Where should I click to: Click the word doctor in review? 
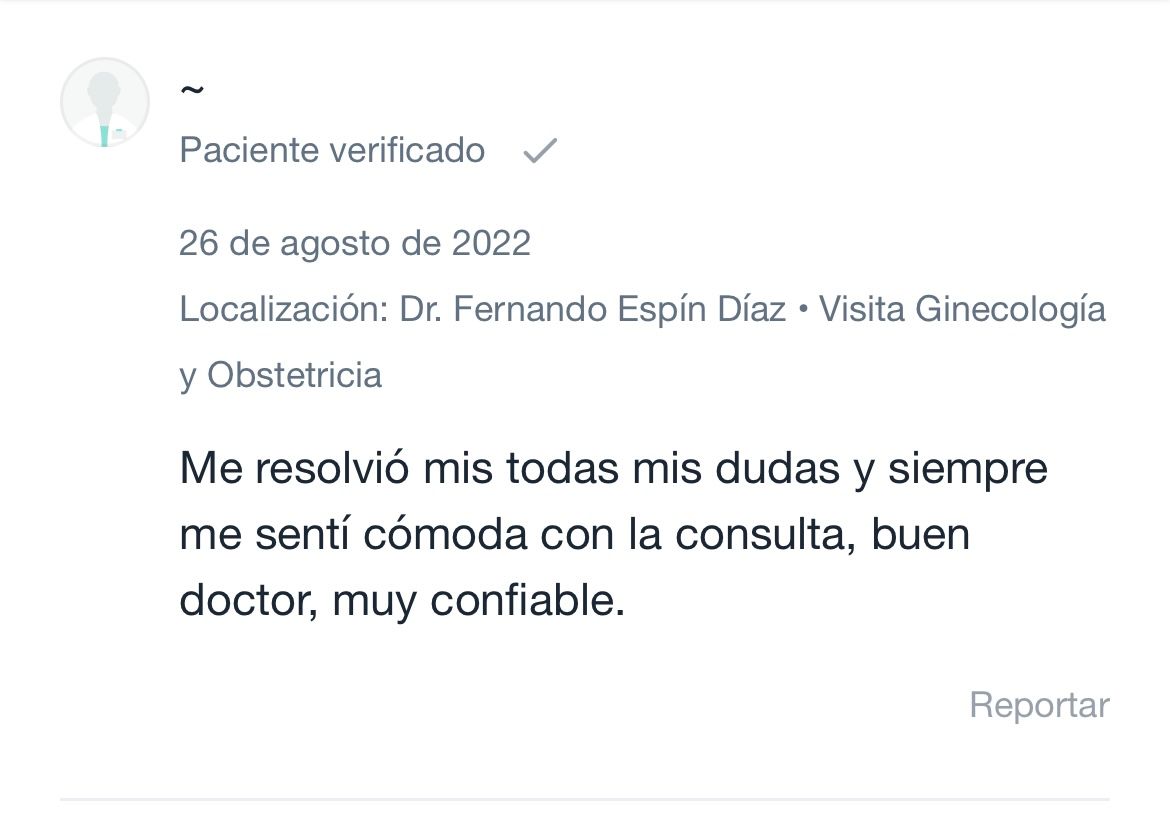point(248,601)
